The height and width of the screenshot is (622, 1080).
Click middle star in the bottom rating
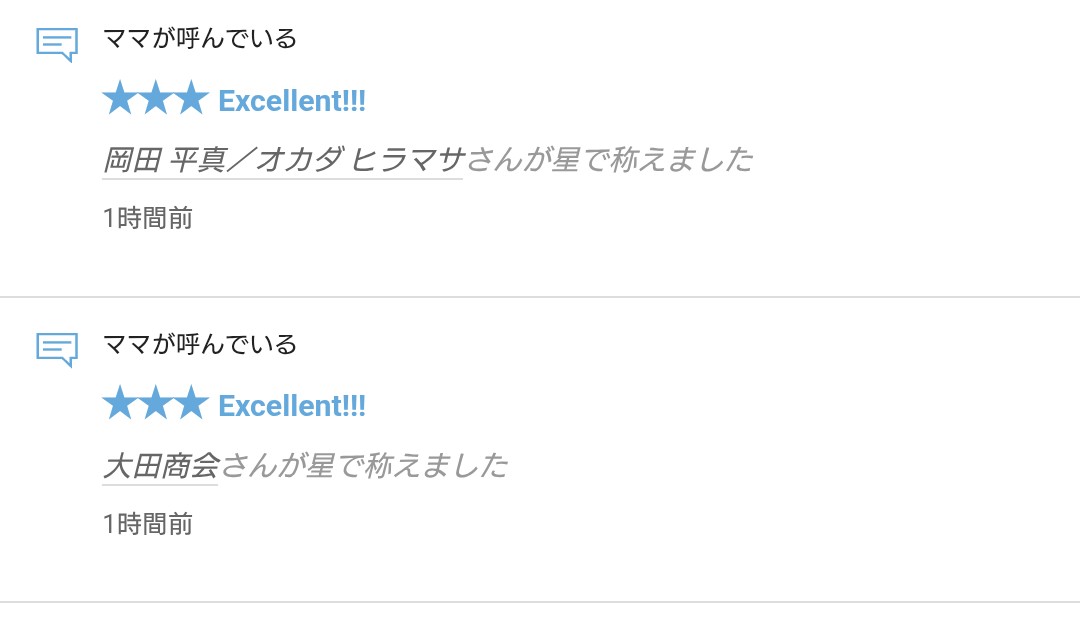point(156,403)
